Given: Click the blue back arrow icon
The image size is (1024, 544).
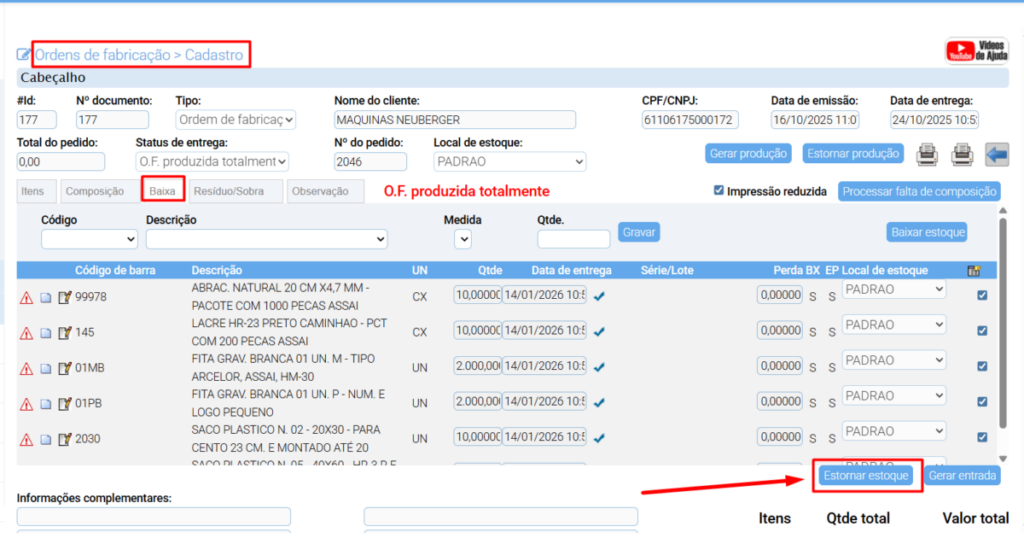Looking at the screenshot, I should [997, 155].
